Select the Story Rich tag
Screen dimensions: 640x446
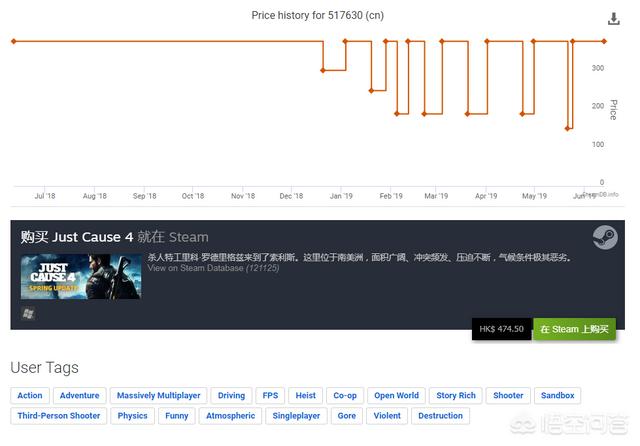coord(456,395)
